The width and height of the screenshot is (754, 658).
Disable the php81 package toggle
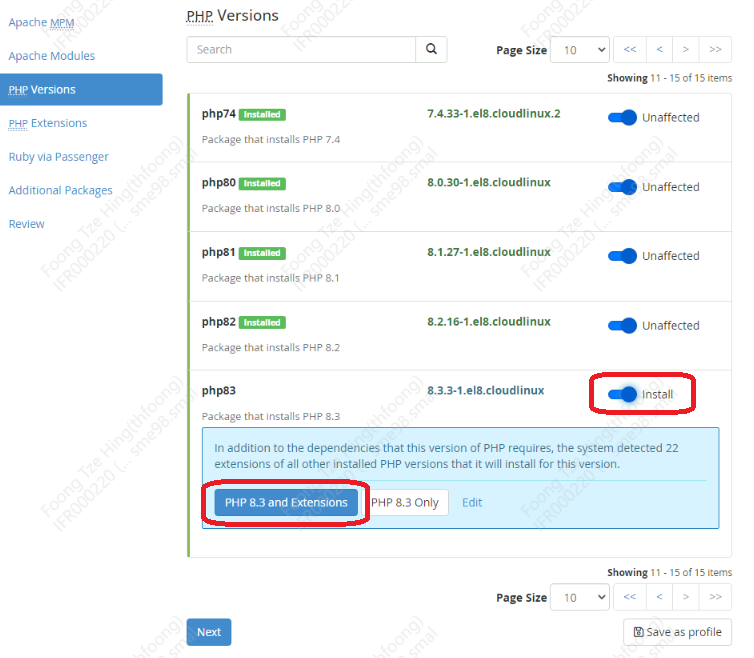(623, 256)
